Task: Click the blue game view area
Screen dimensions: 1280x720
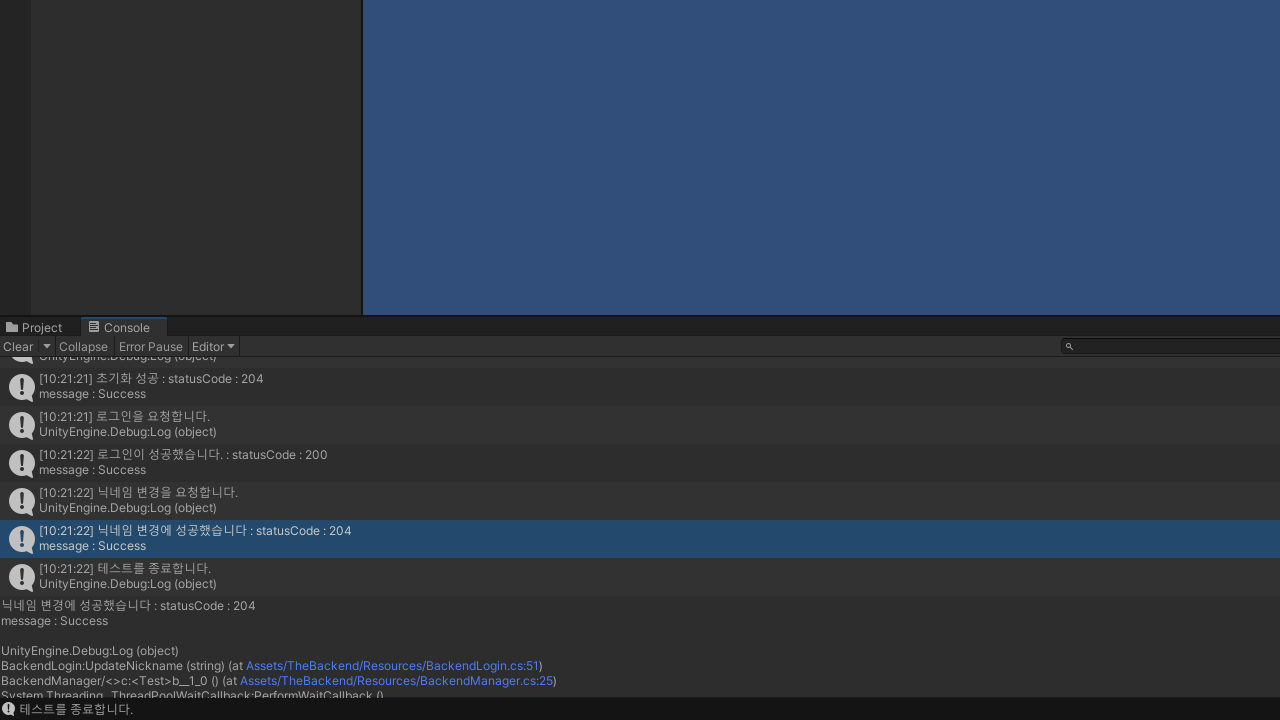Action: (x=821, y=157)
